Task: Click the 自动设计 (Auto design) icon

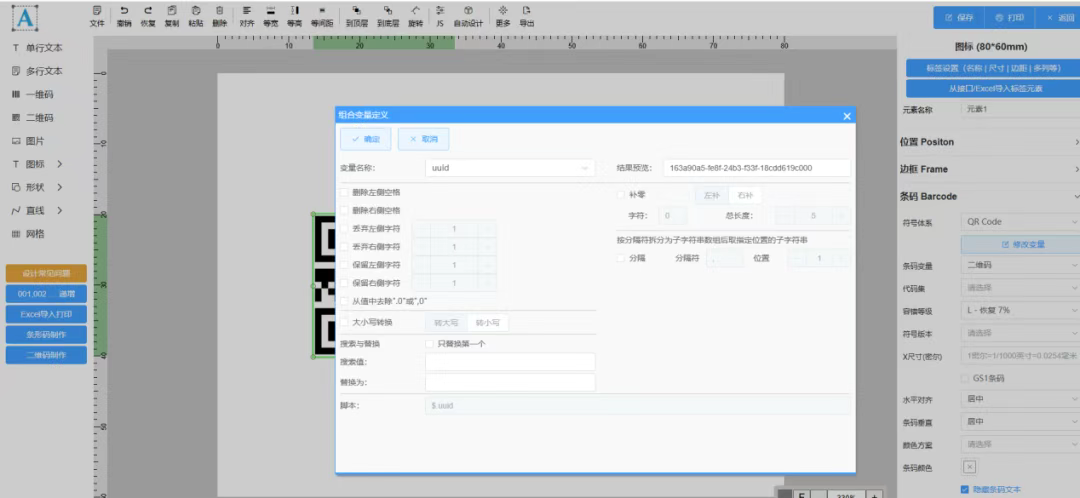Action: pos(468,16)
